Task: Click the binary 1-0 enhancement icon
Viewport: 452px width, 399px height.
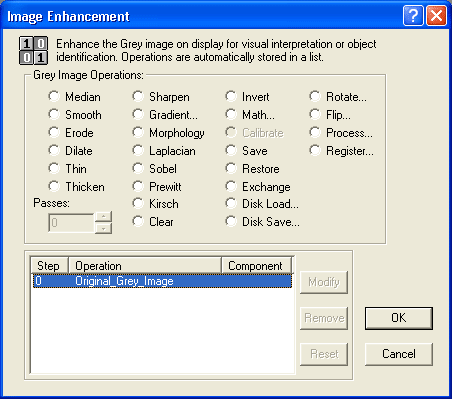Action: point(33,50)
